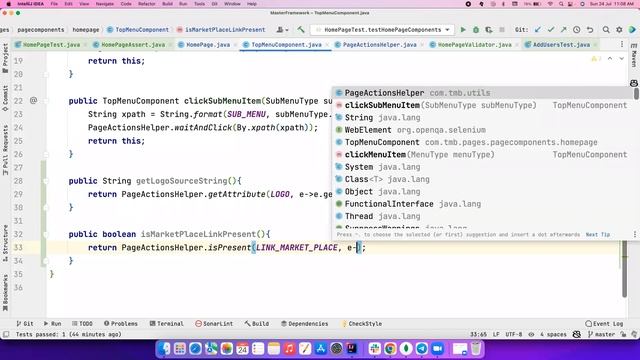Image resolution: width=640 pixels, height=360 pixels.
Task: Toggle the Run tool window at bottom
Action: (52, 324)
